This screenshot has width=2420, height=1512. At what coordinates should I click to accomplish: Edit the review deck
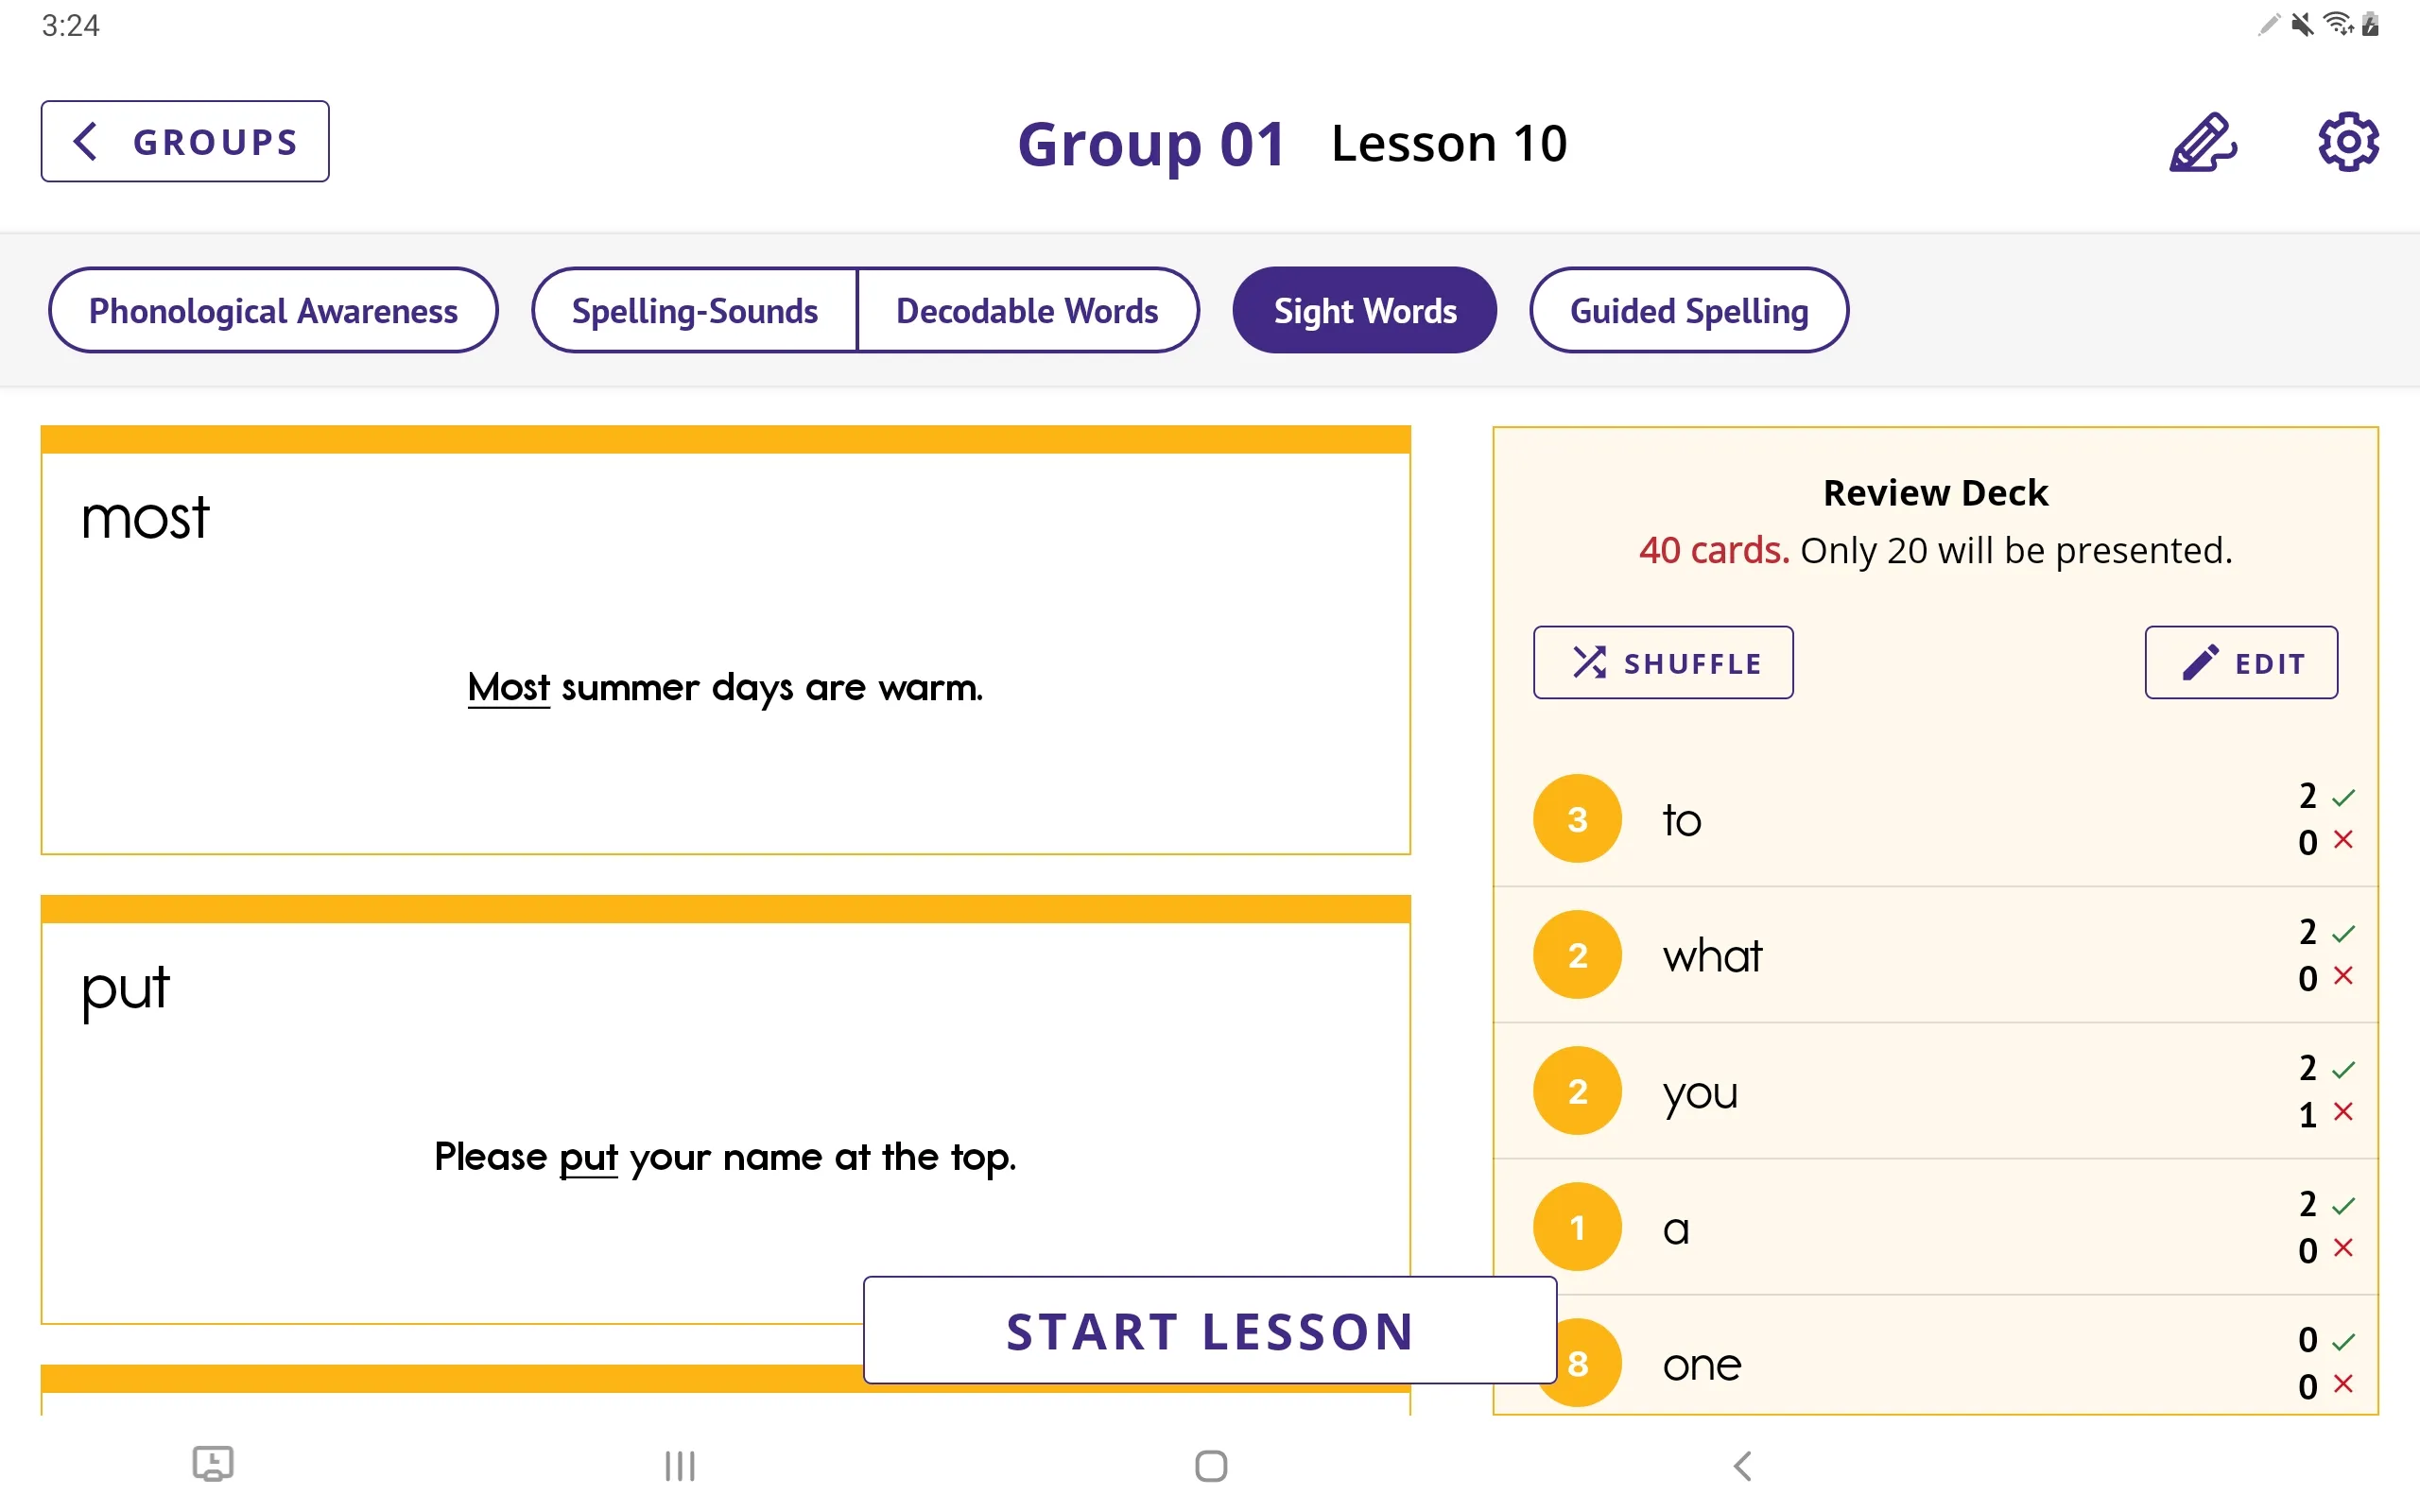2241,662
